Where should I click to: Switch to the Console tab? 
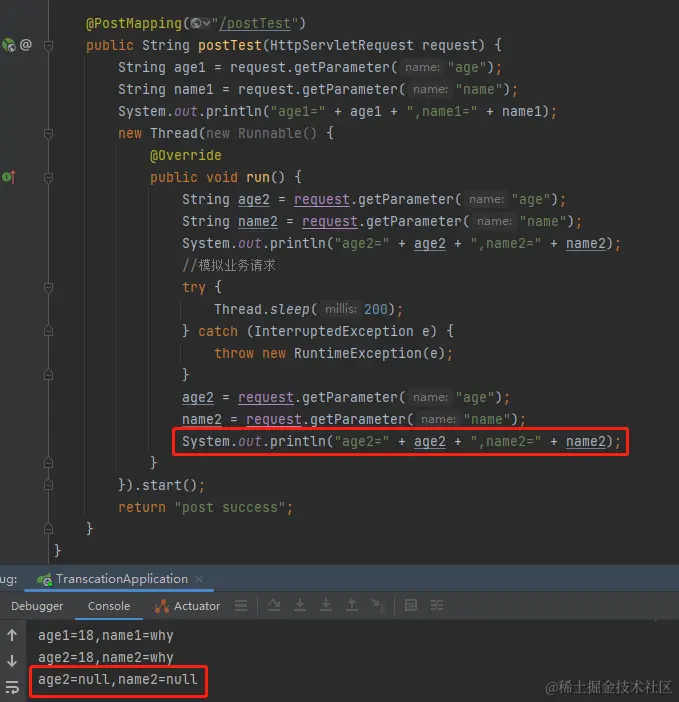tap(109, 606)
